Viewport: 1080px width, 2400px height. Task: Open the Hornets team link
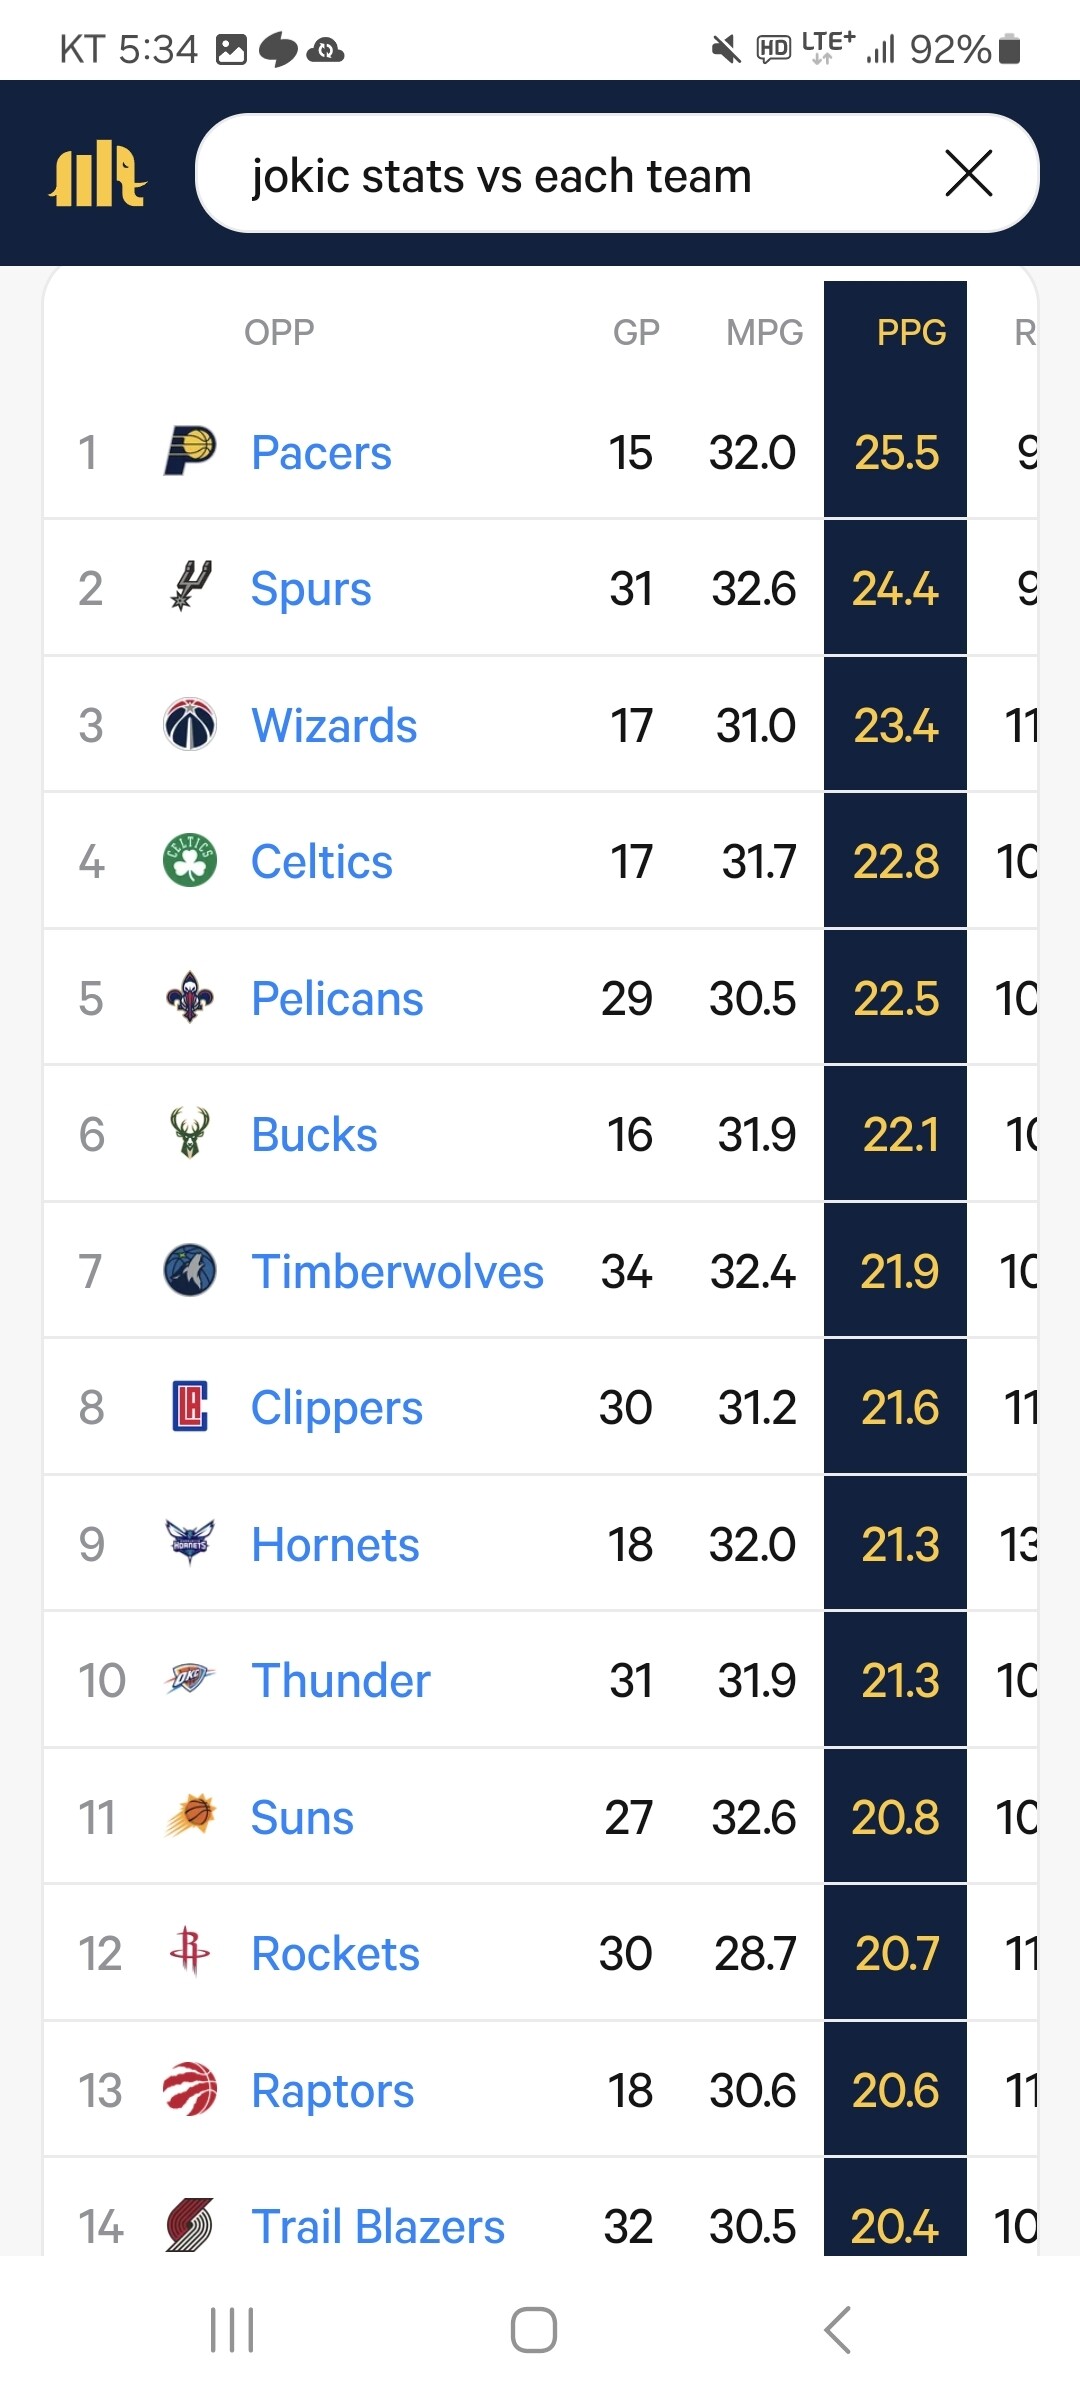pyautogui.click(x=335, y=1544)
